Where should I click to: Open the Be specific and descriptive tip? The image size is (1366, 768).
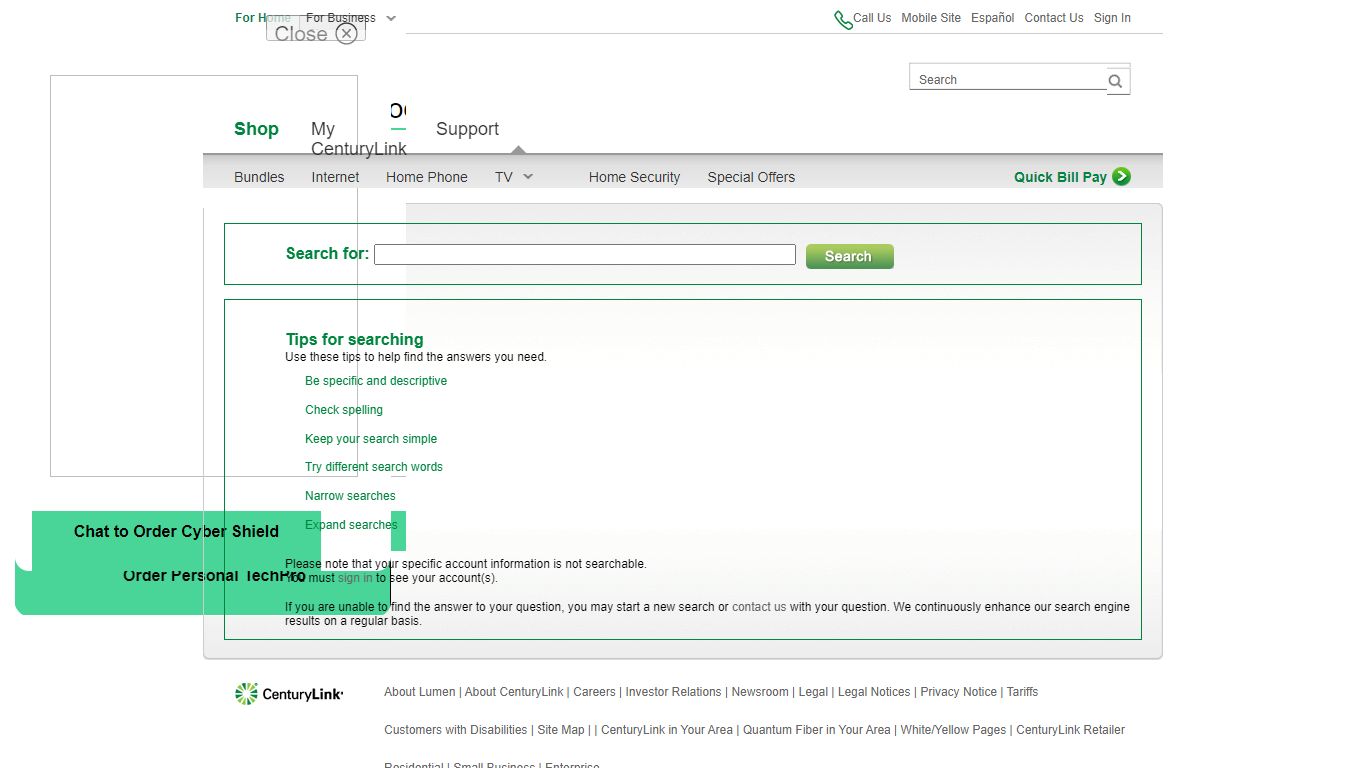pos(376,381)
